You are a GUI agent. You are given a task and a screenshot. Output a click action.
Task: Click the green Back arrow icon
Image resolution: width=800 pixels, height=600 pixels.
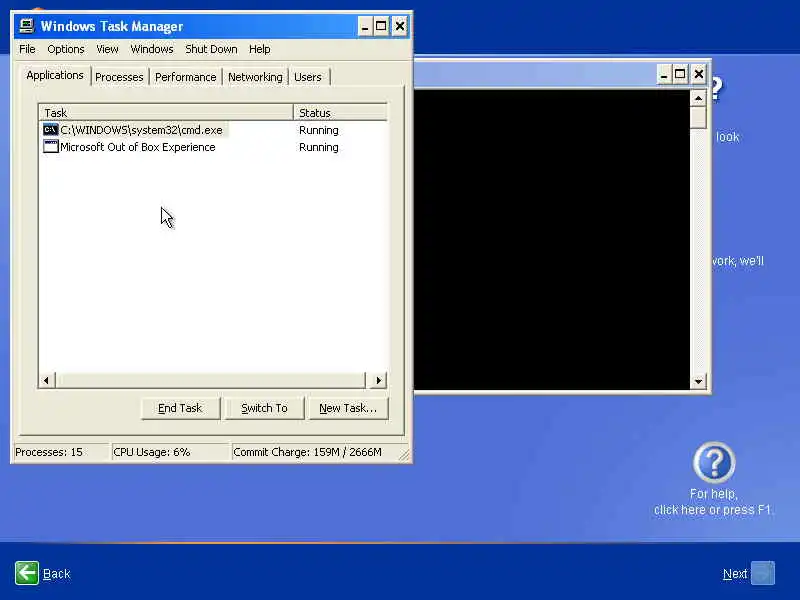click(x=27, y=573)
